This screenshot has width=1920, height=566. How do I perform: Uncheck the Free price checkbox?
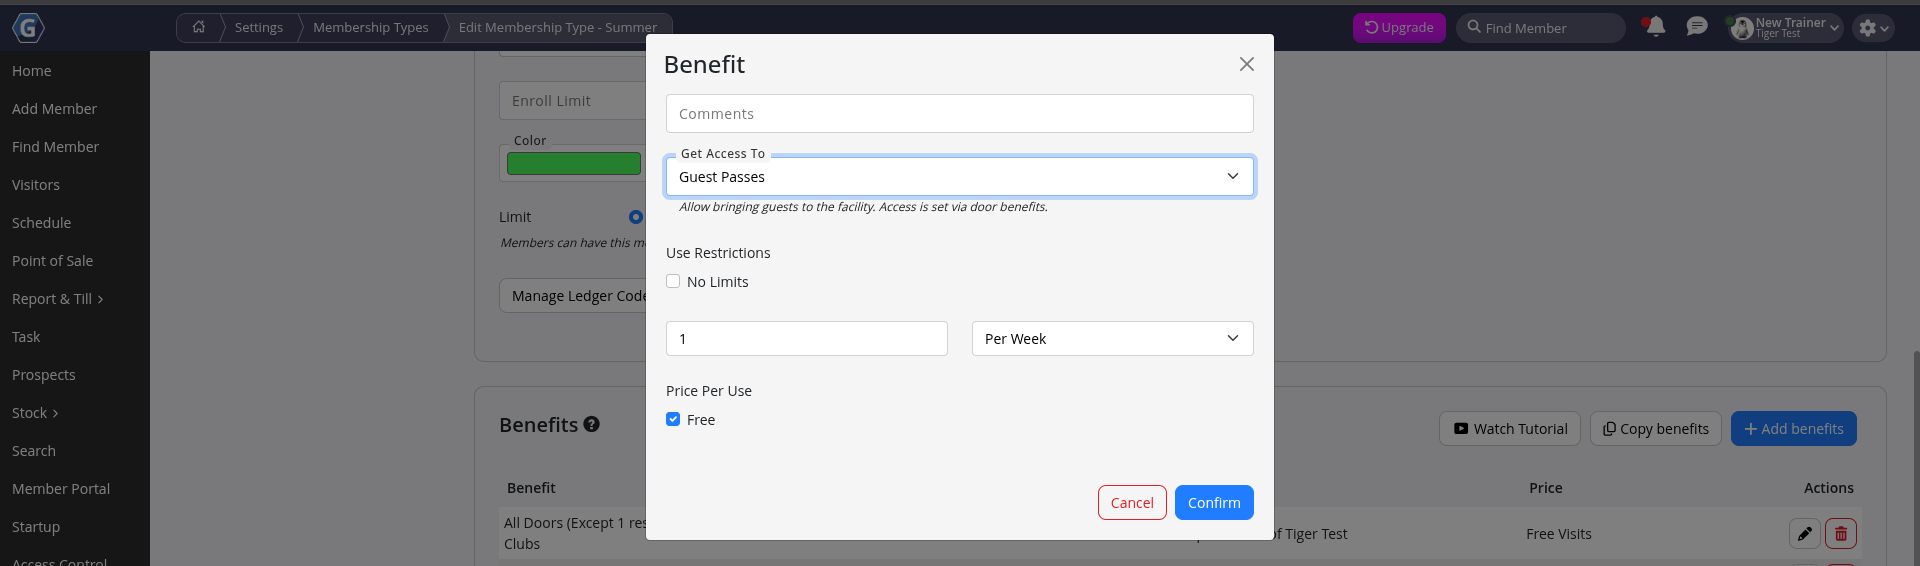(x=673, y=420)
